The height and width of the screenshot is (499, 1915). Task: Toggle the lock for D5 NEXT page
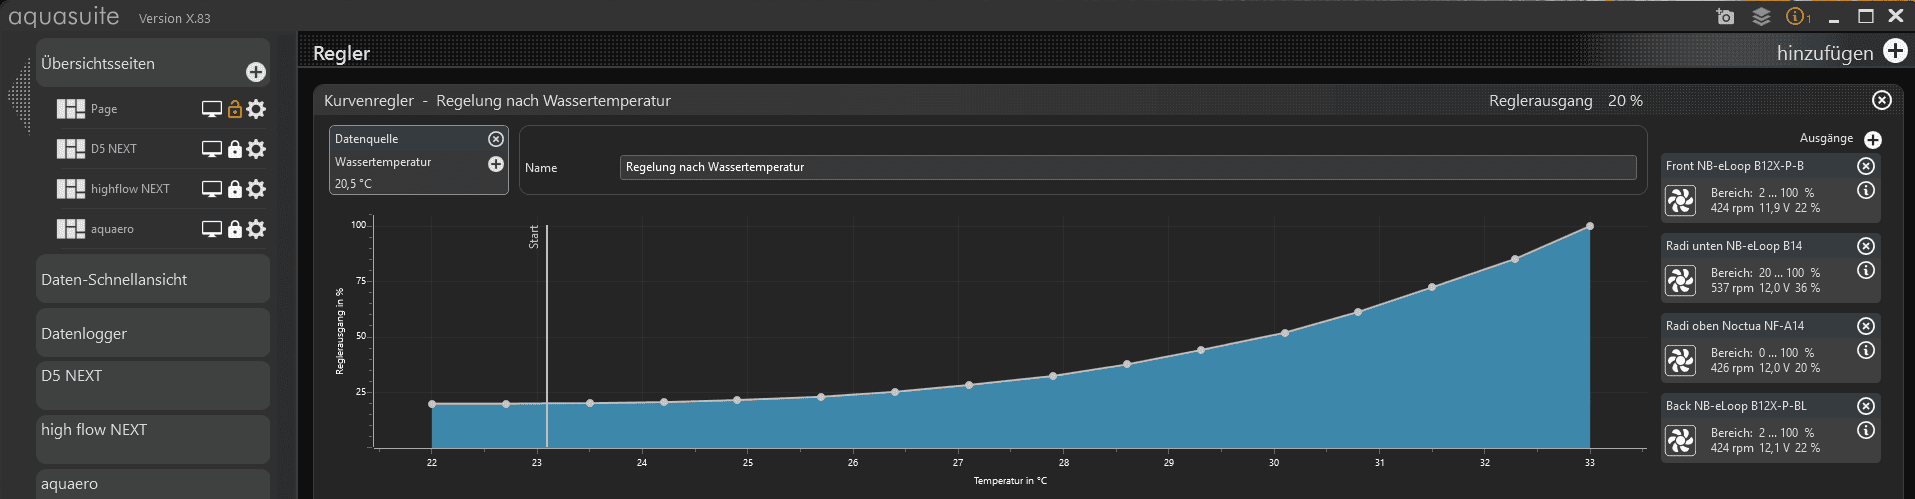[235, 149]
